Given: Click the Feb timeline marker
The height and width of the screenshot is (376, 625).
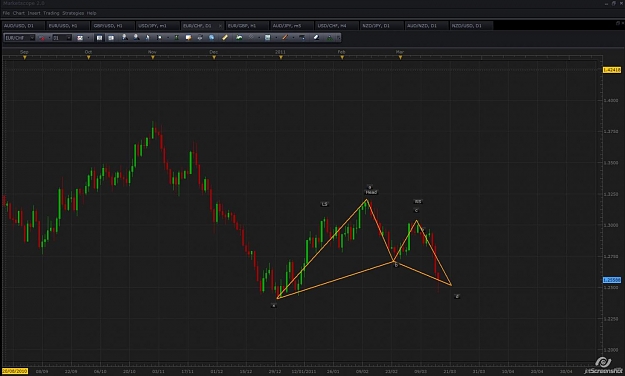Looking at the screenshot, I should [342, 57].
